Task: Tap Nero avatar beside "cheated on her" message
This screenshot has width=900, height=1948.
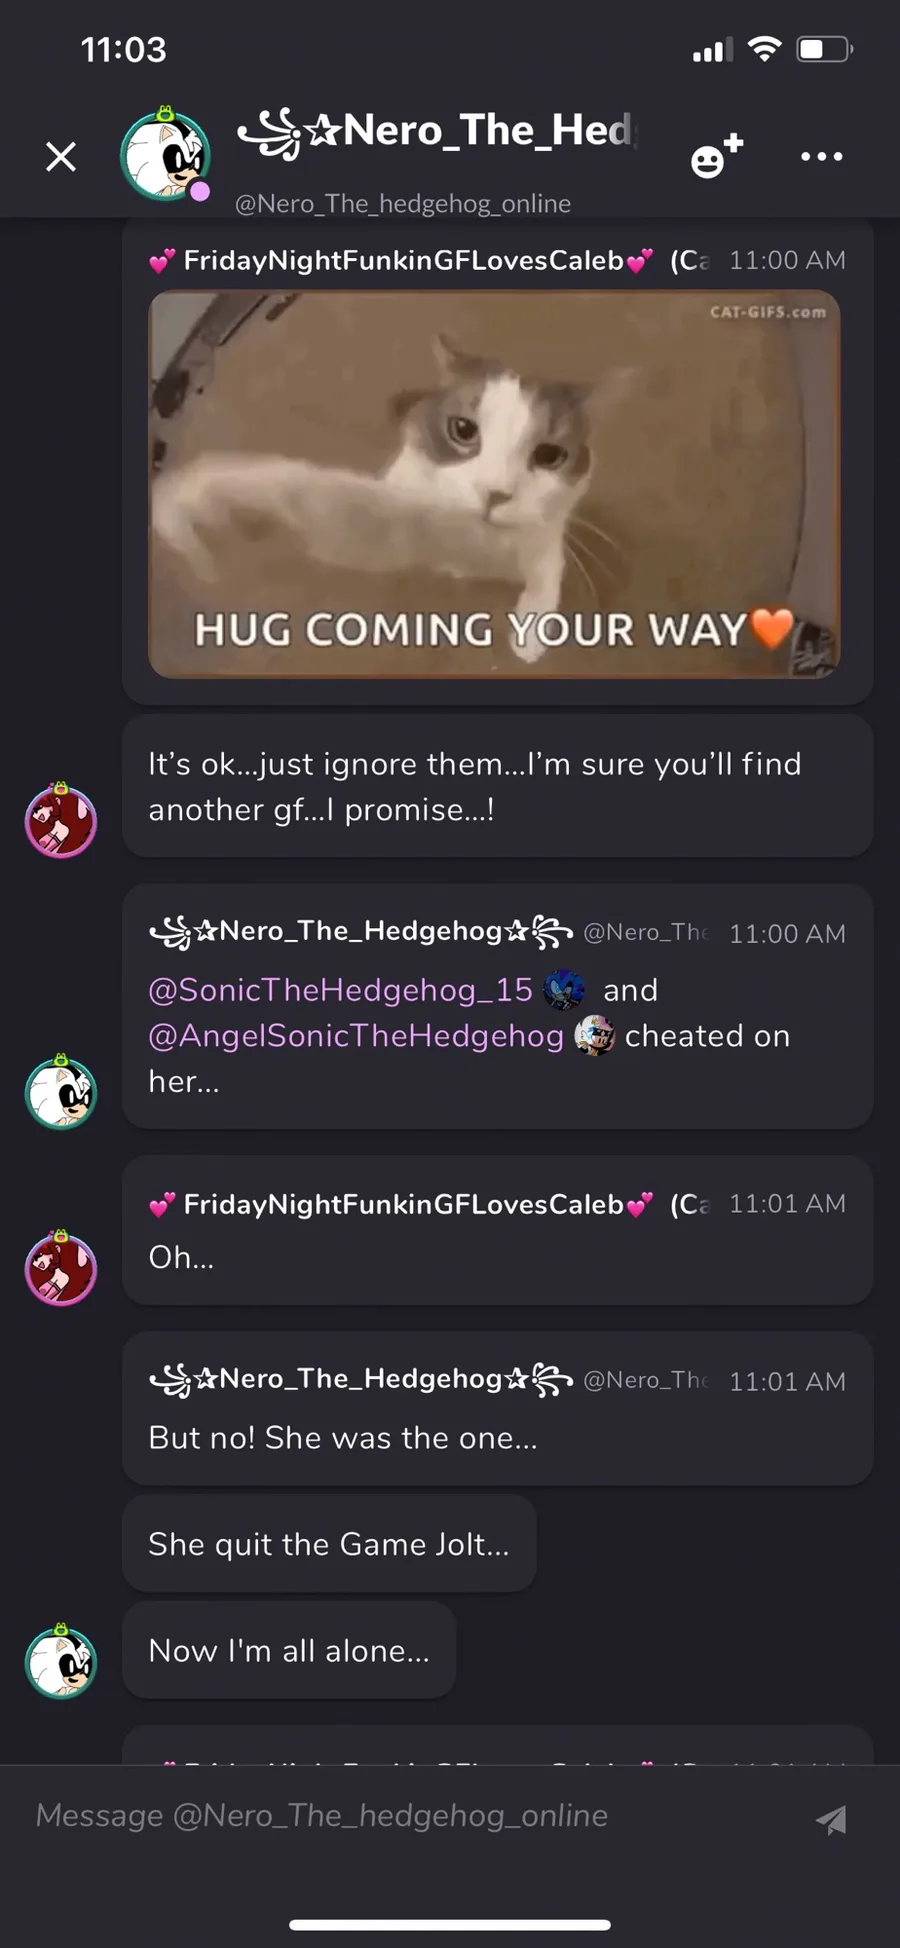Action: (61, 1092)
